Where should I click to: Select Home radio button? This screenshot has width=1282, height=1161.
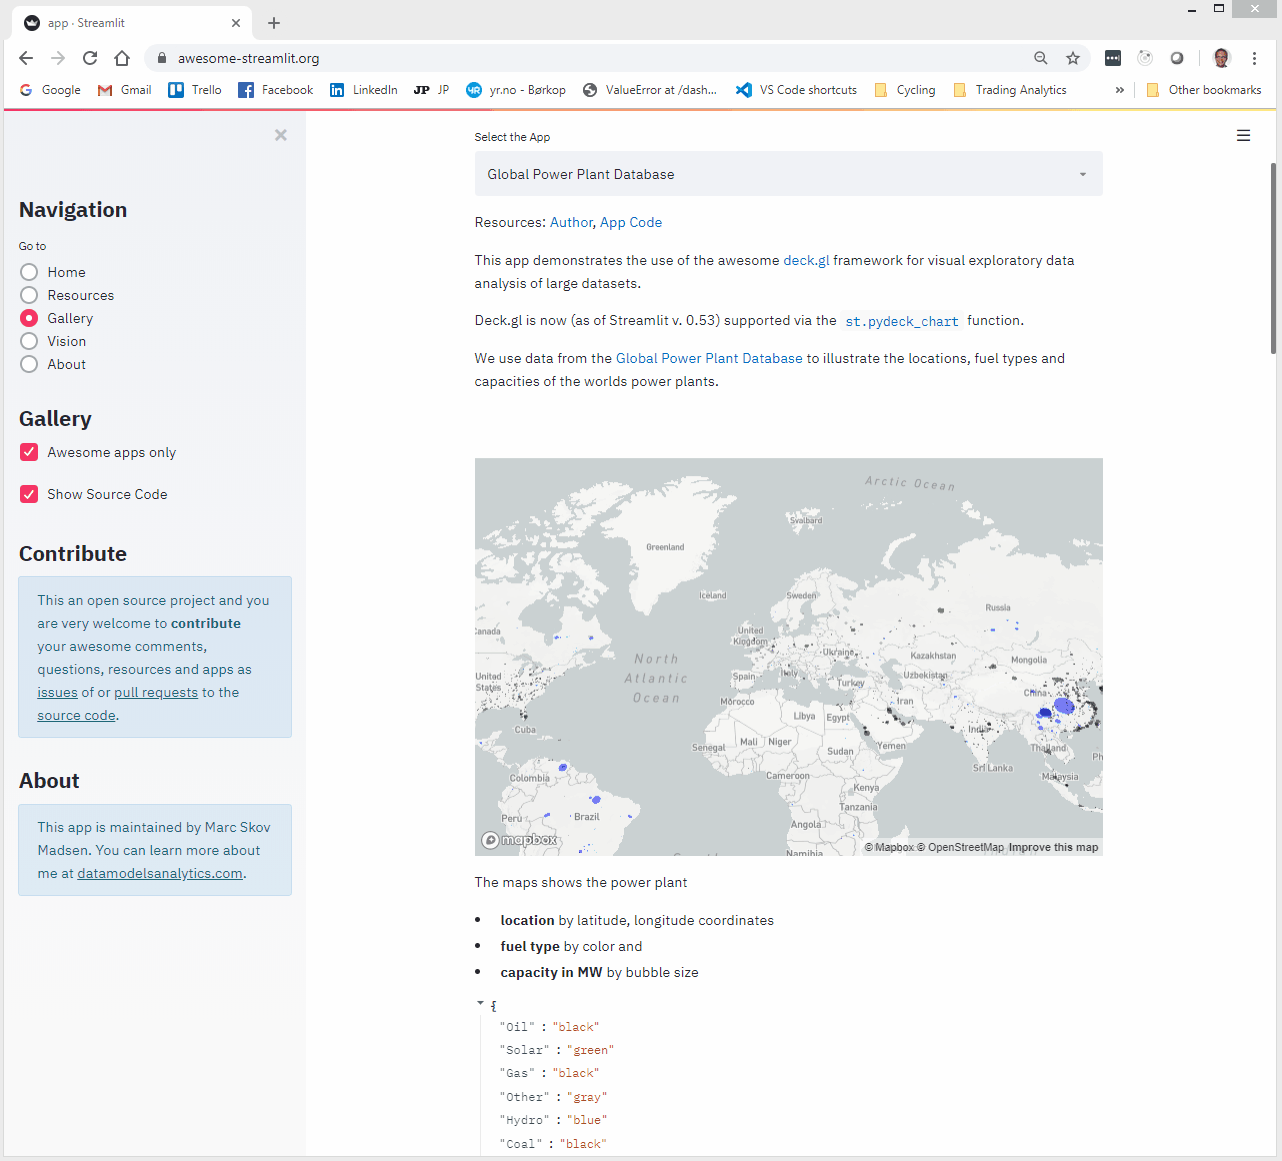(x=29, y=272)
